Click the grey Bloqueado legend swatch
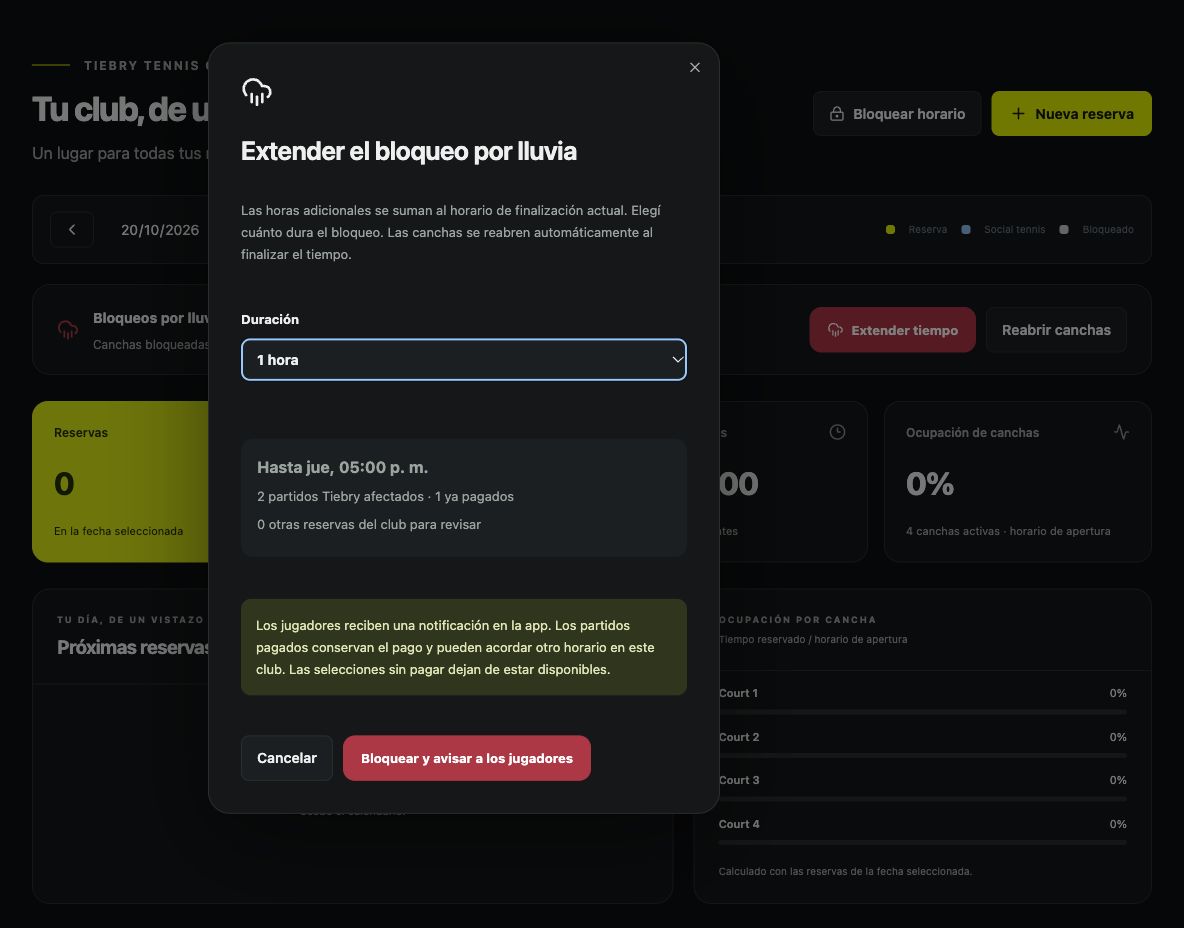Screen dimensions: 1184x928 pyautogui.click(x=1064, y=230)
